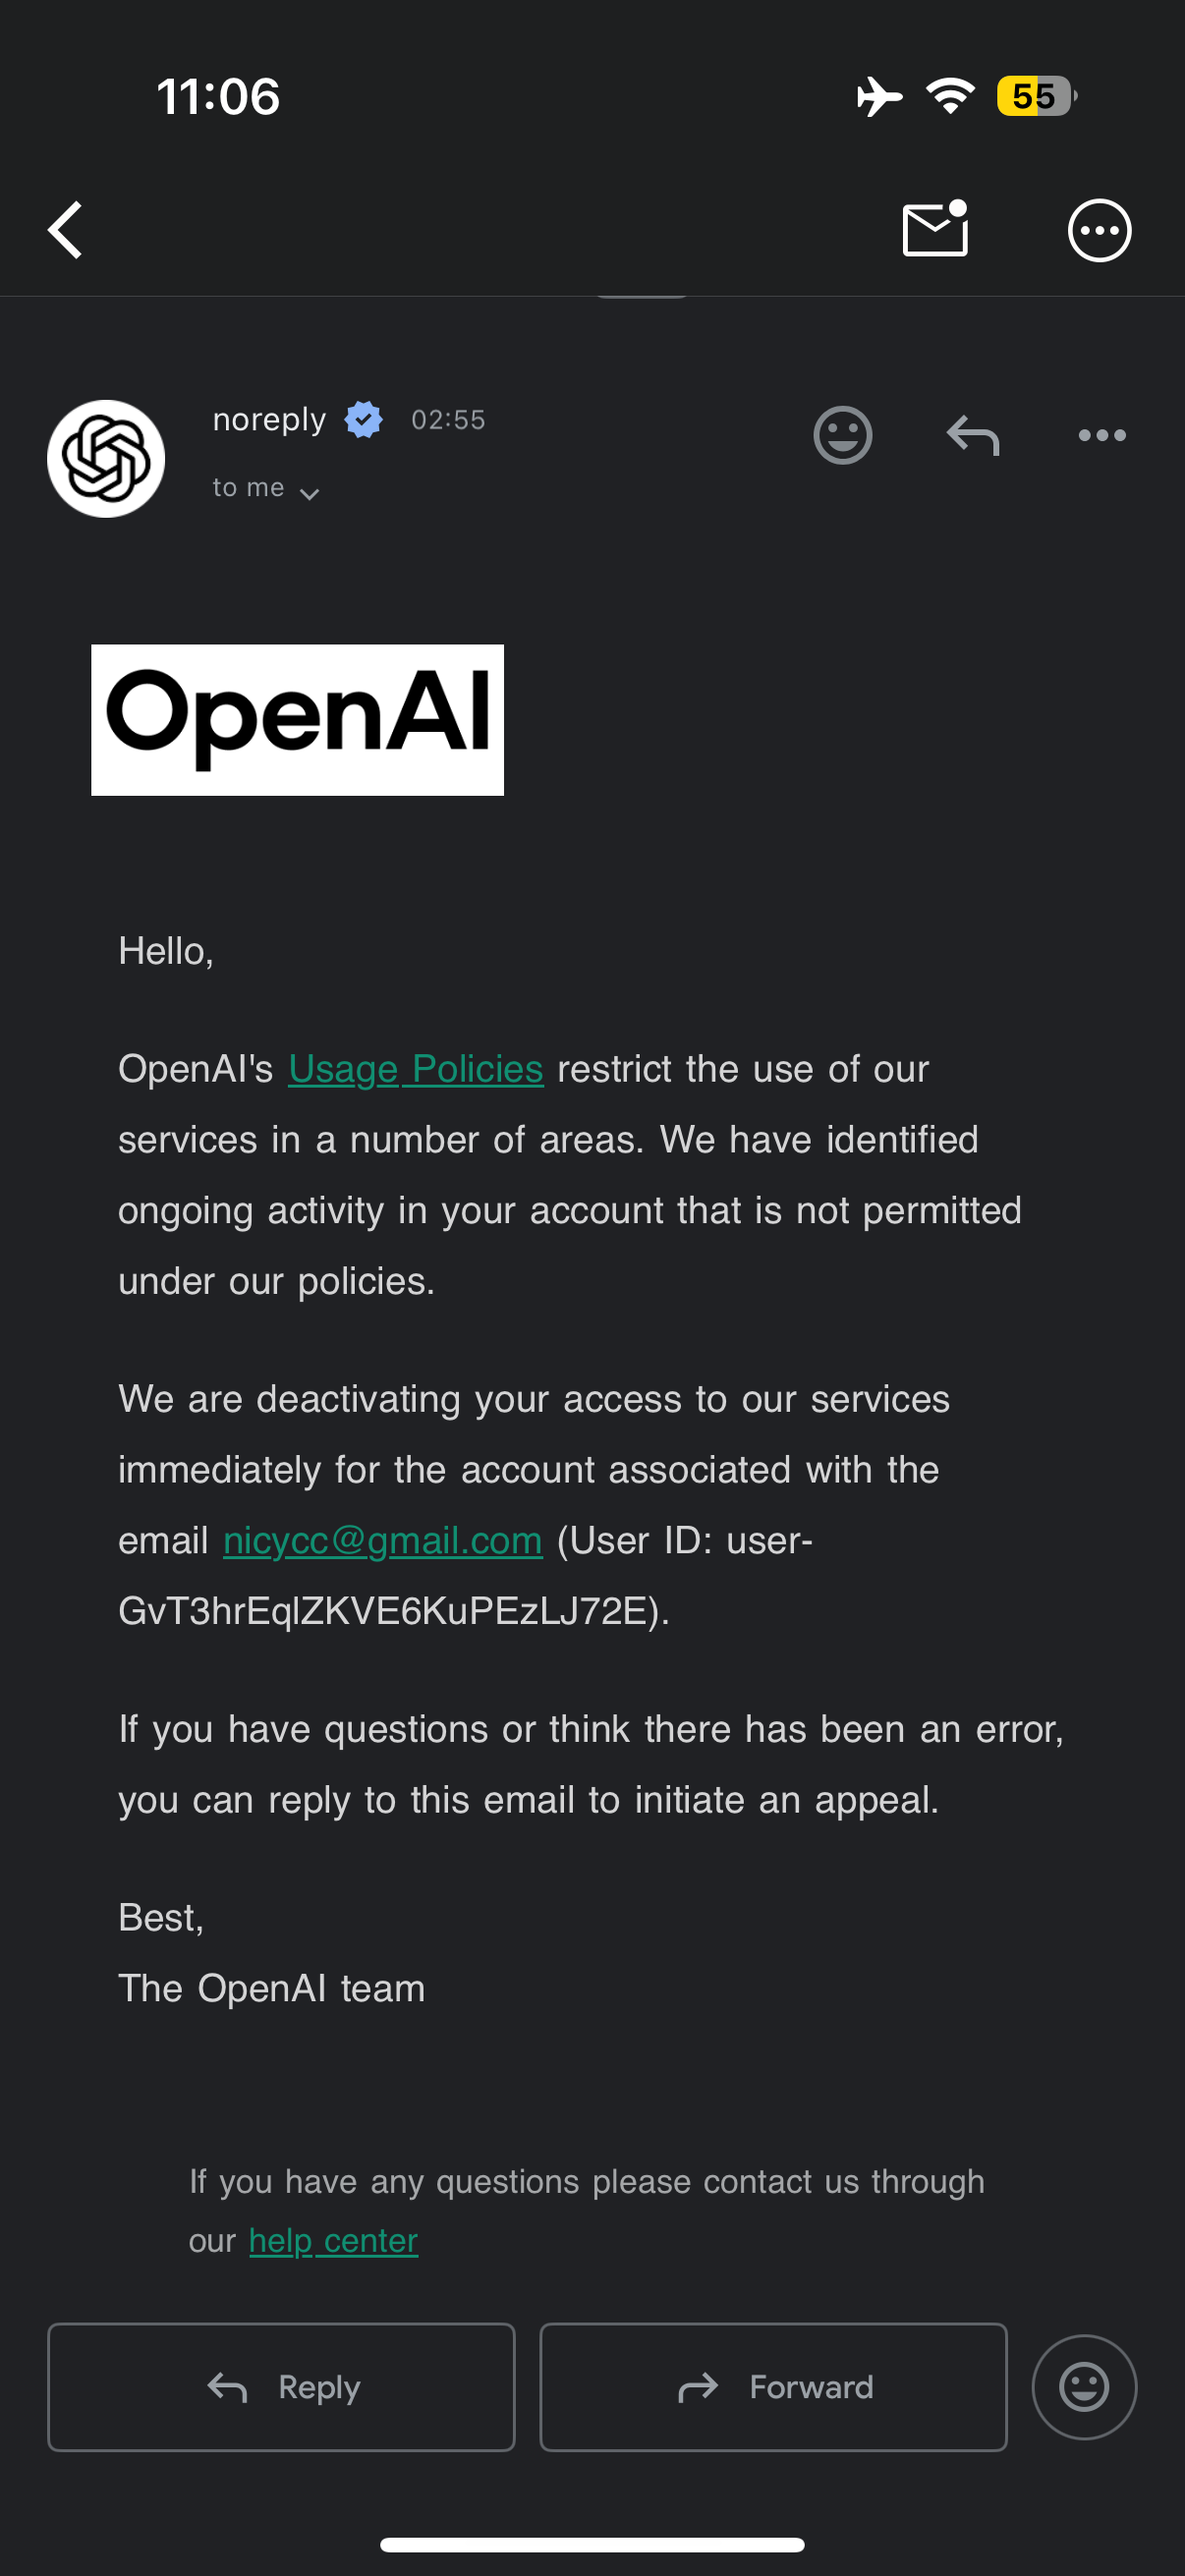Mark email as unread via envelope icon

[x=935, y=230]
